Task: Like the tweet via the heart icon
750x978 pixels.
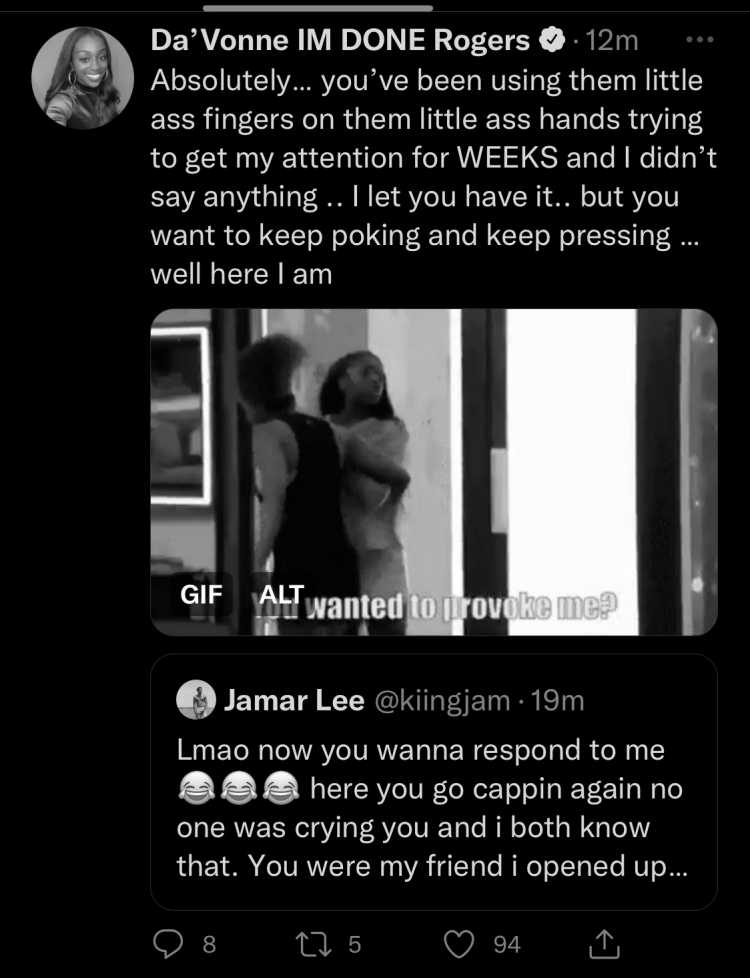Action: pyautogui.click(x=459, y=944)
